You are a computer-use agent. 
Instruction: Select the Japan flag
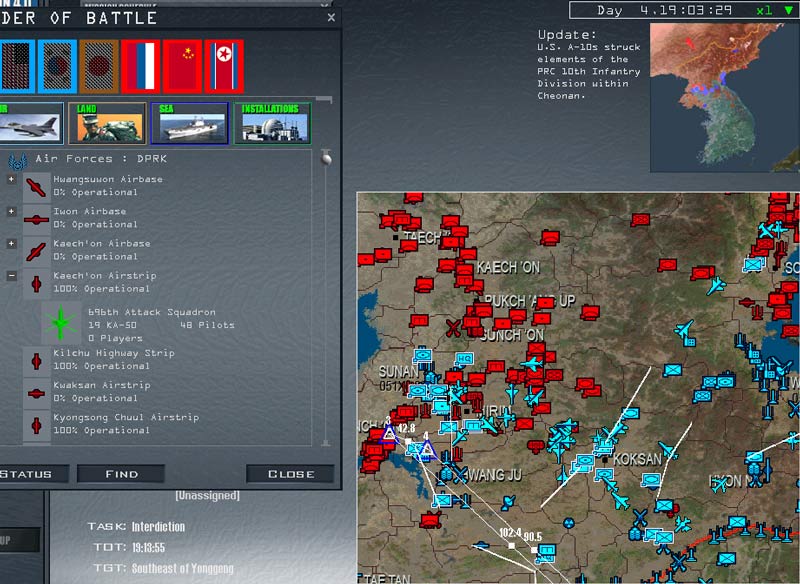99,66
